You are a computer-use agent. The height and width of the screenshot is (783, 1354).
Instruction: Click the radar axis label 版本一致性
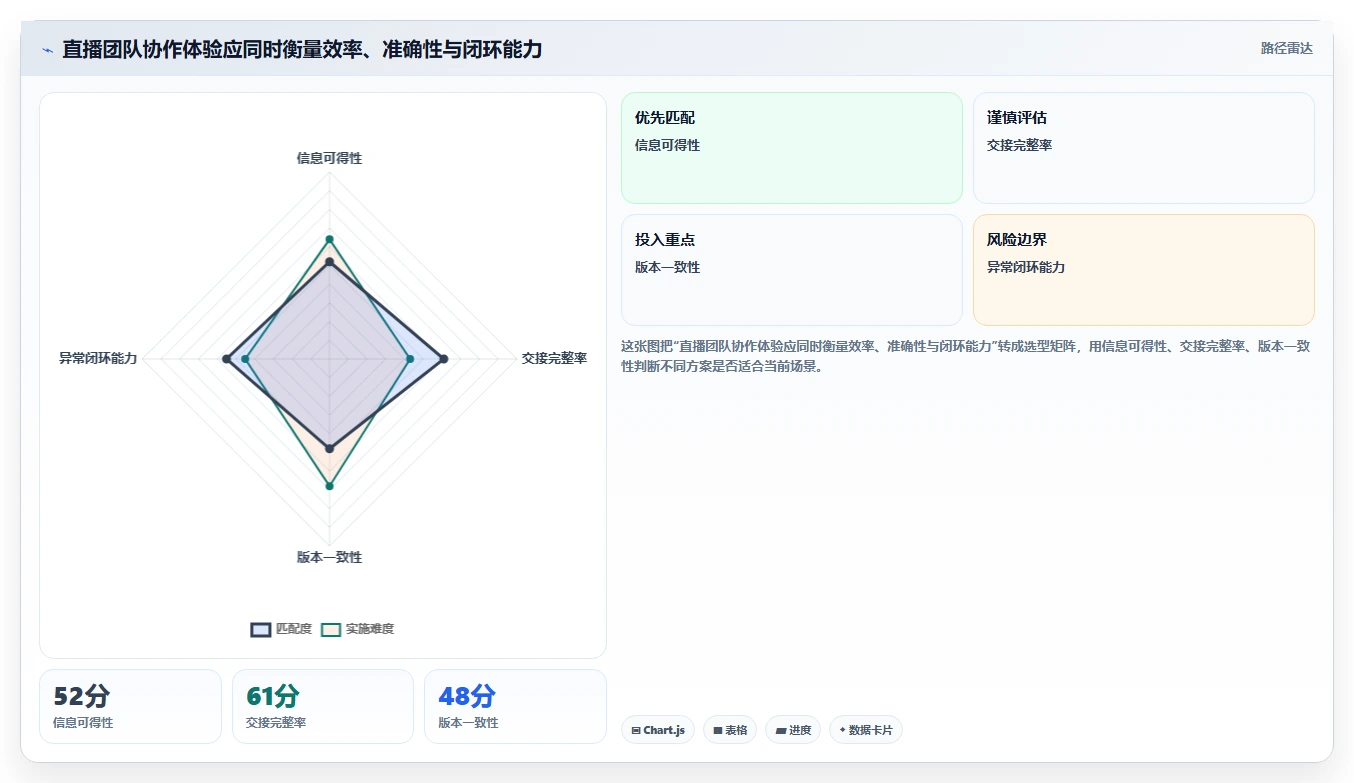tap(329, 557)
